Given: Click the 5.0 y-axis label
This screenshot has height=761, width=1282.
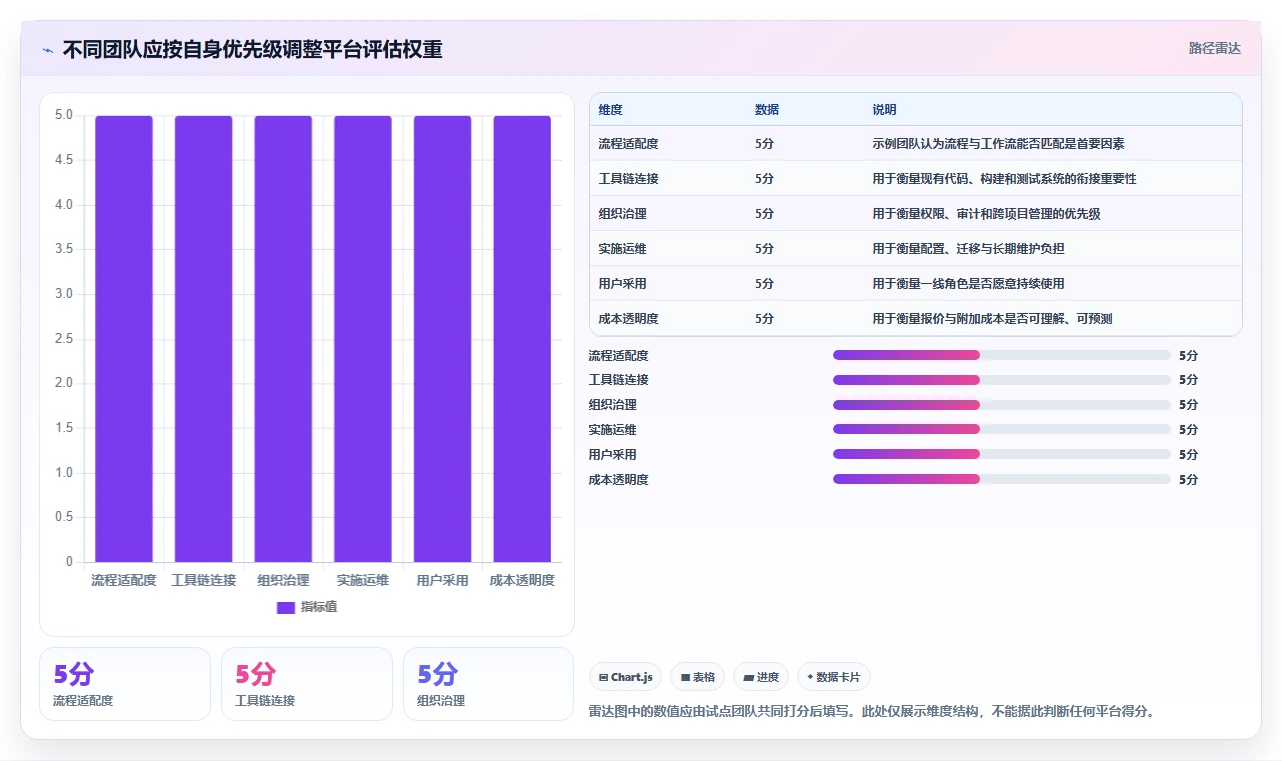Looking at the screenshot, I should 64,115.
